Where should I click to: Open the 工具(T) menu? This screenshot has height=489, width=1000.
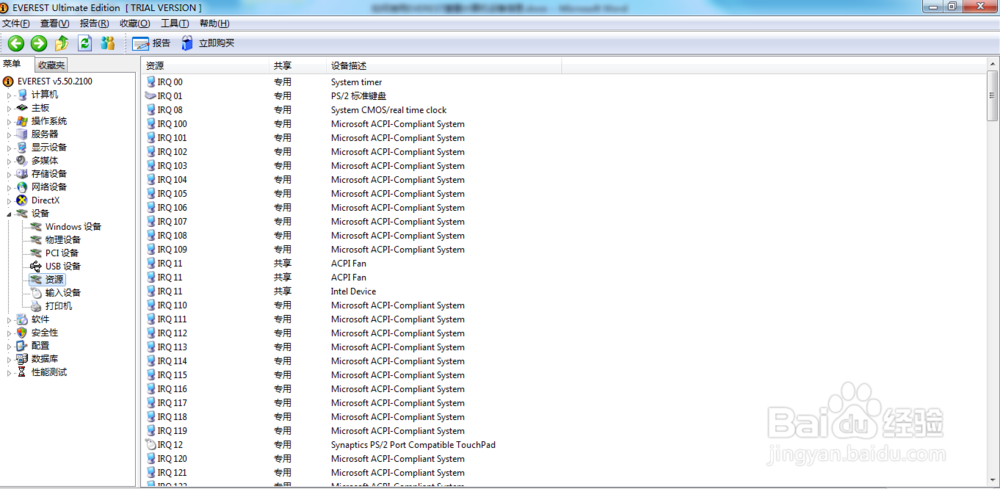[174, 24]
